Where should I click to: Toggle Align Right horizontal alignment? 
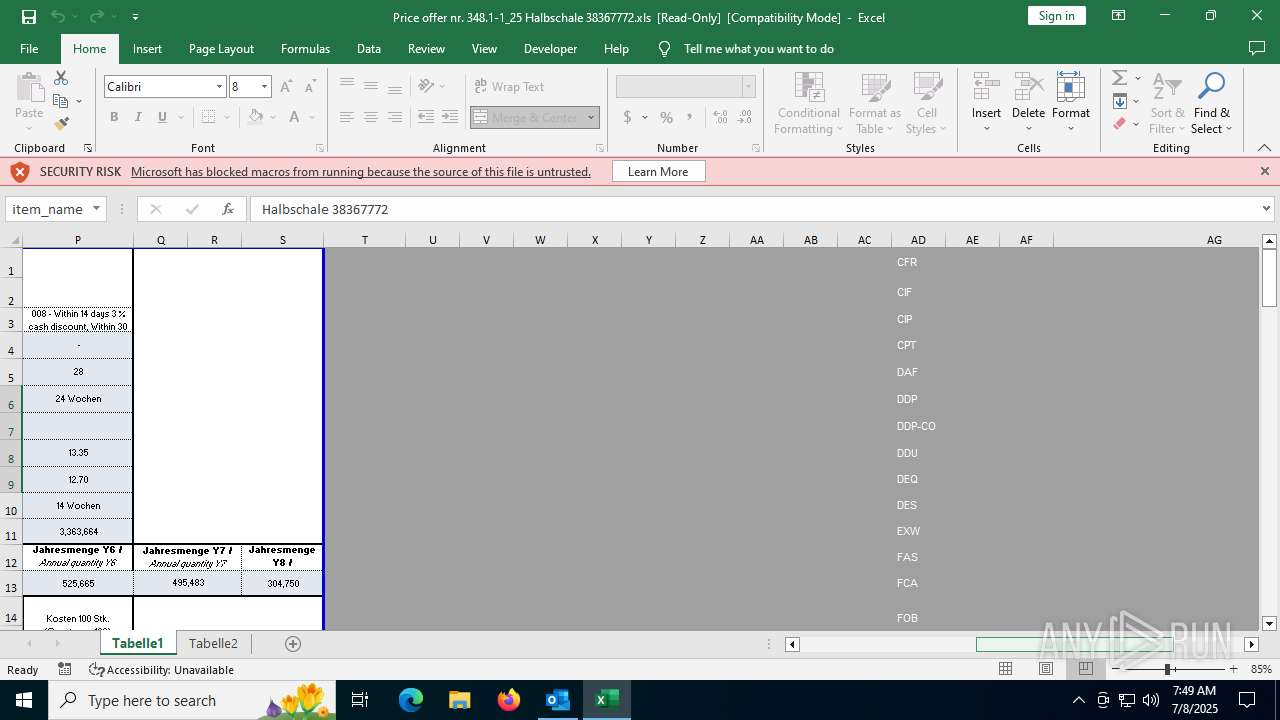[395, 117]
